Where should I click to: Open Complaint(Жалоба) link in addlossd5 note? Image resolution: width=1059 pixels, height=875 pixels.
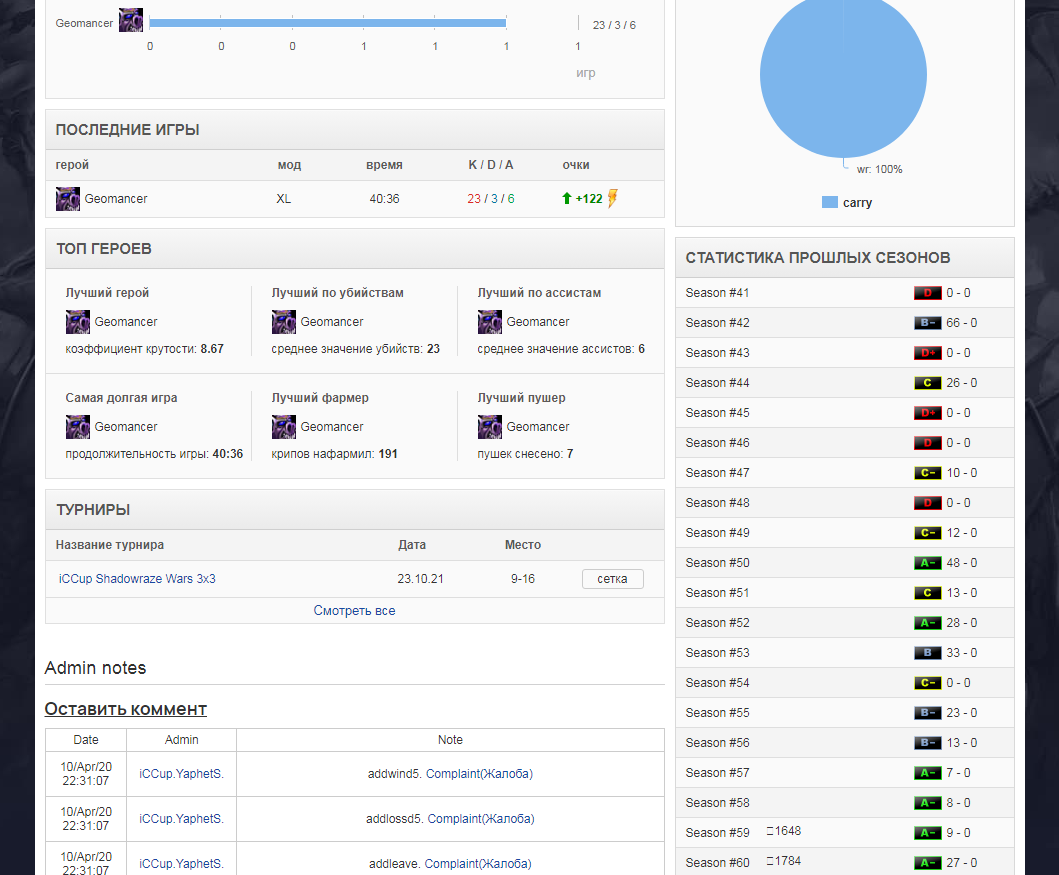481,819
